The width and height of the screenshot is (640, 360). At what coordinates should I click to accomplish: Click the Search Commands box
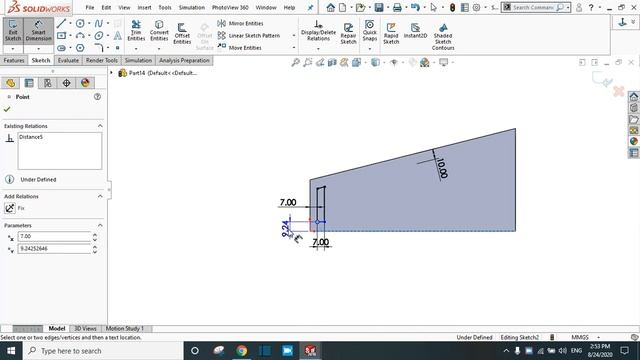(533, 8)
